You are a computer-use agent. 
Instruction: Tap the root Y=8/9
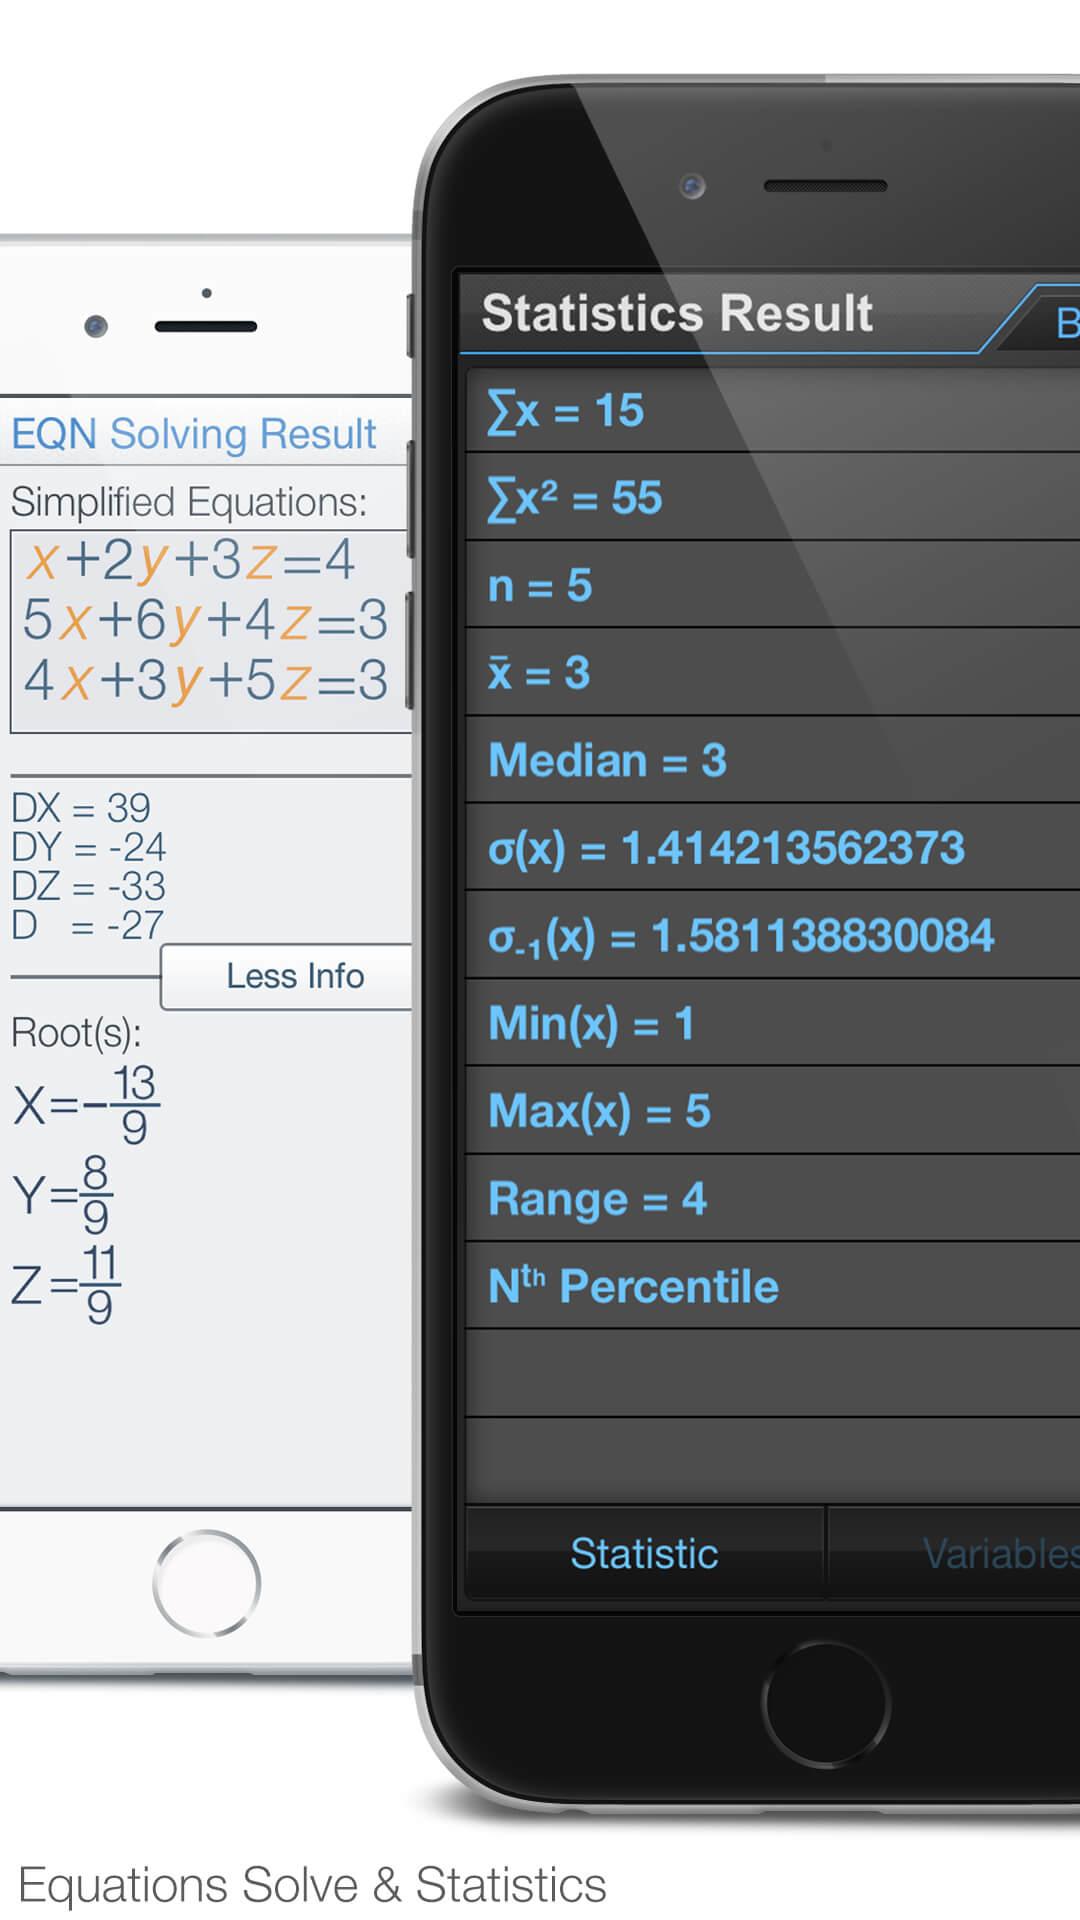62,1194
